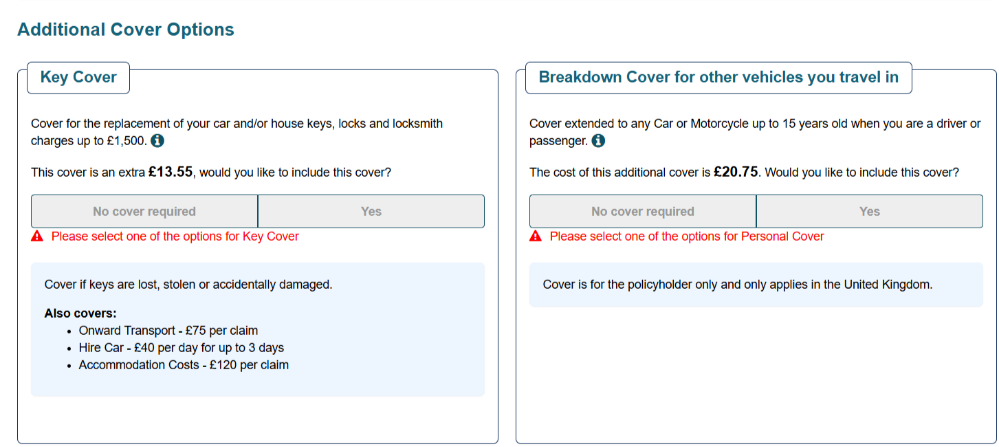Click the policyholder-only United Kingdom notice
Screen dimensions: 999x447
coord(738,285)
